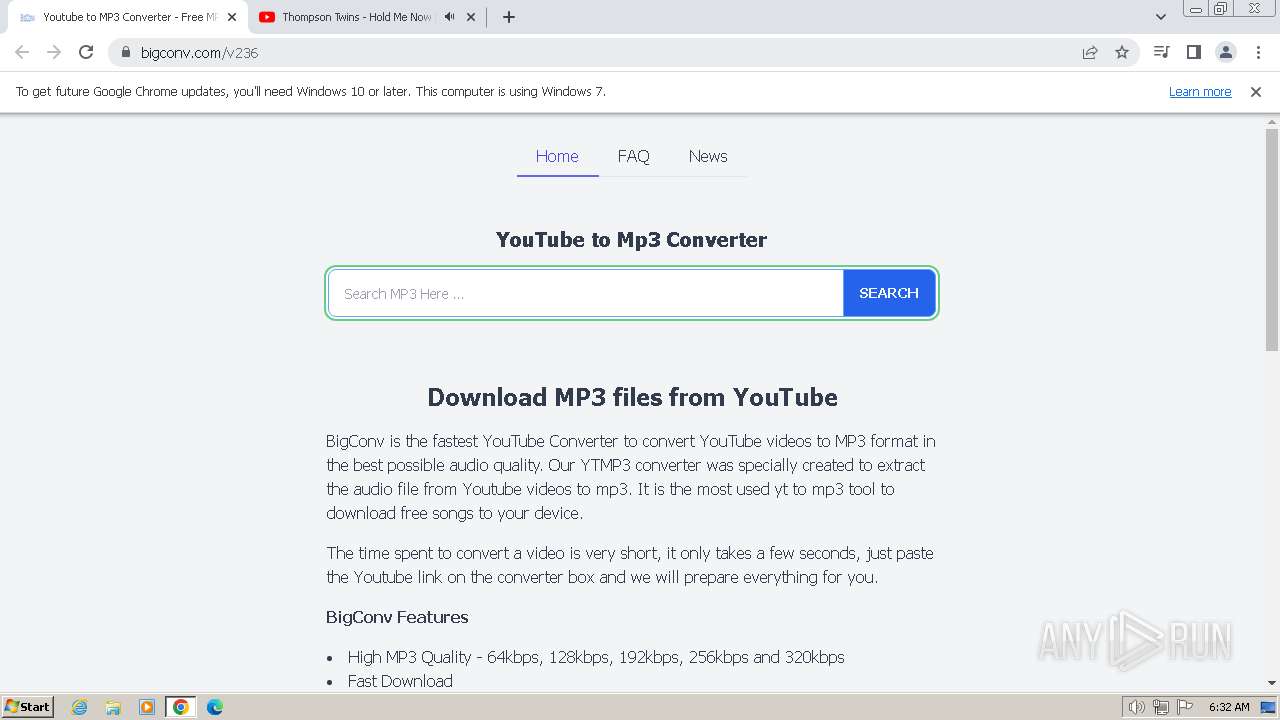Close the Youtube to MP3 Converter tab
Image resolution: width=1280 pixels, height=720 pixels.
[x=232, y=17]
